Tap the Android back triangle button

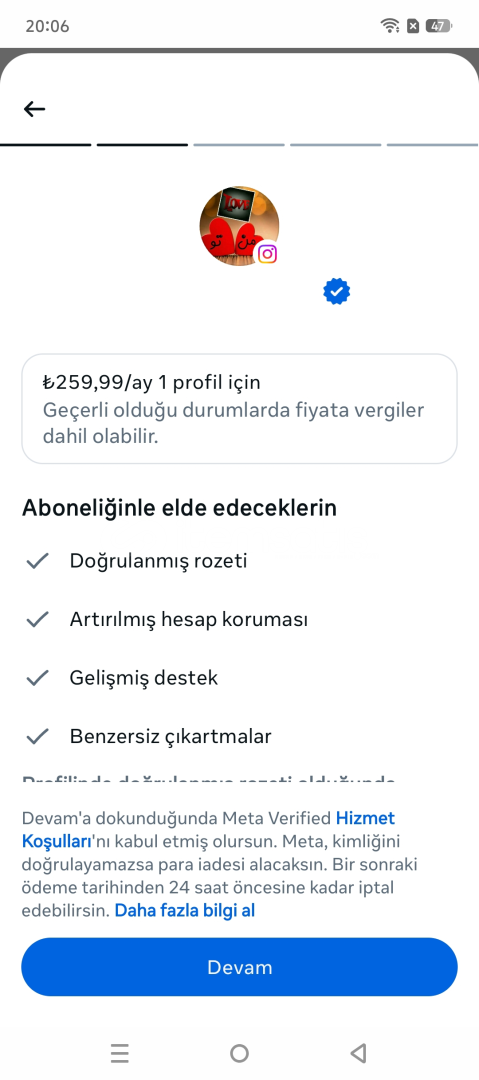tap(358, 1052)
